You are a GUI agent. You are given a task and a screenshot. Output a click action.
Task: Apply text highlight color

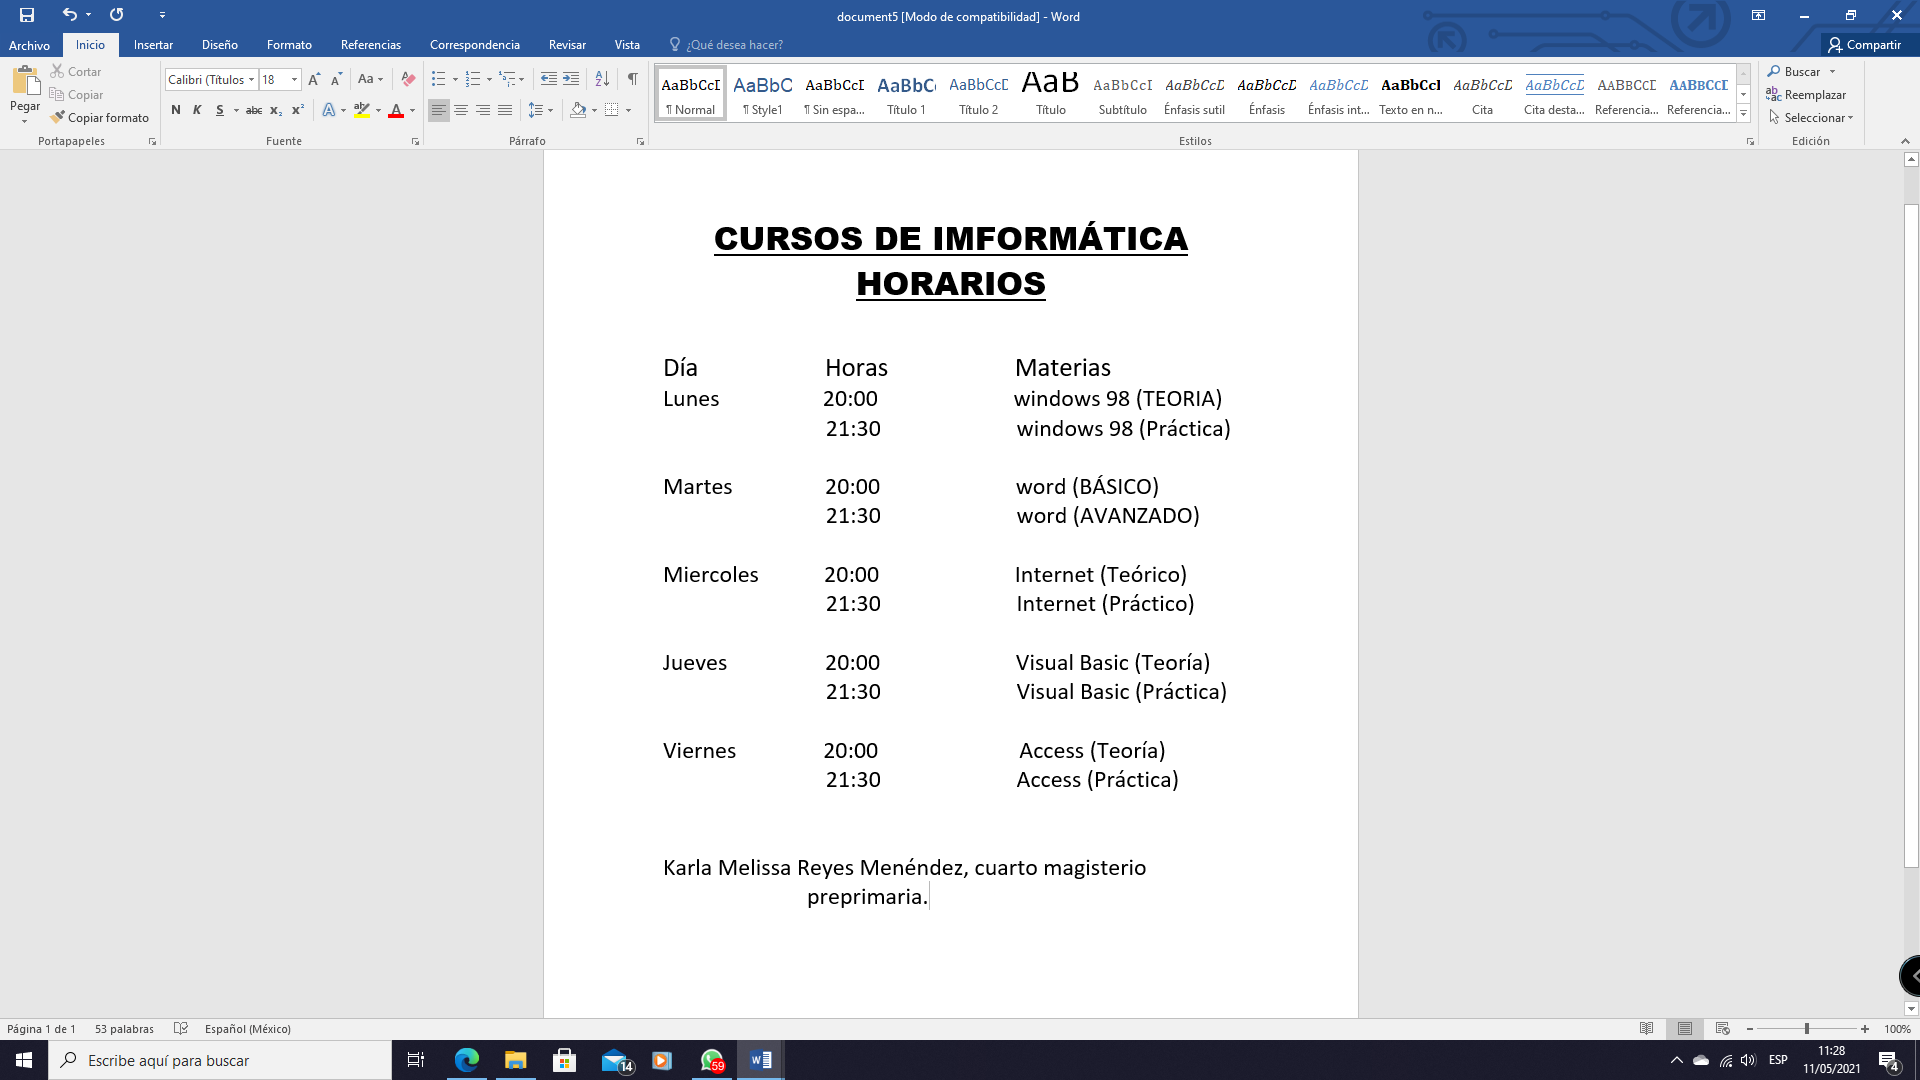(362, 110)
